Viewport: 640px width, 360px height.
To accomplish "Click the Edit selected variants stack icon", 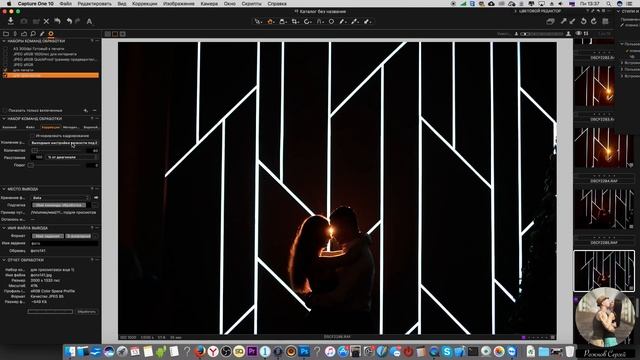I will click(550, 21).
